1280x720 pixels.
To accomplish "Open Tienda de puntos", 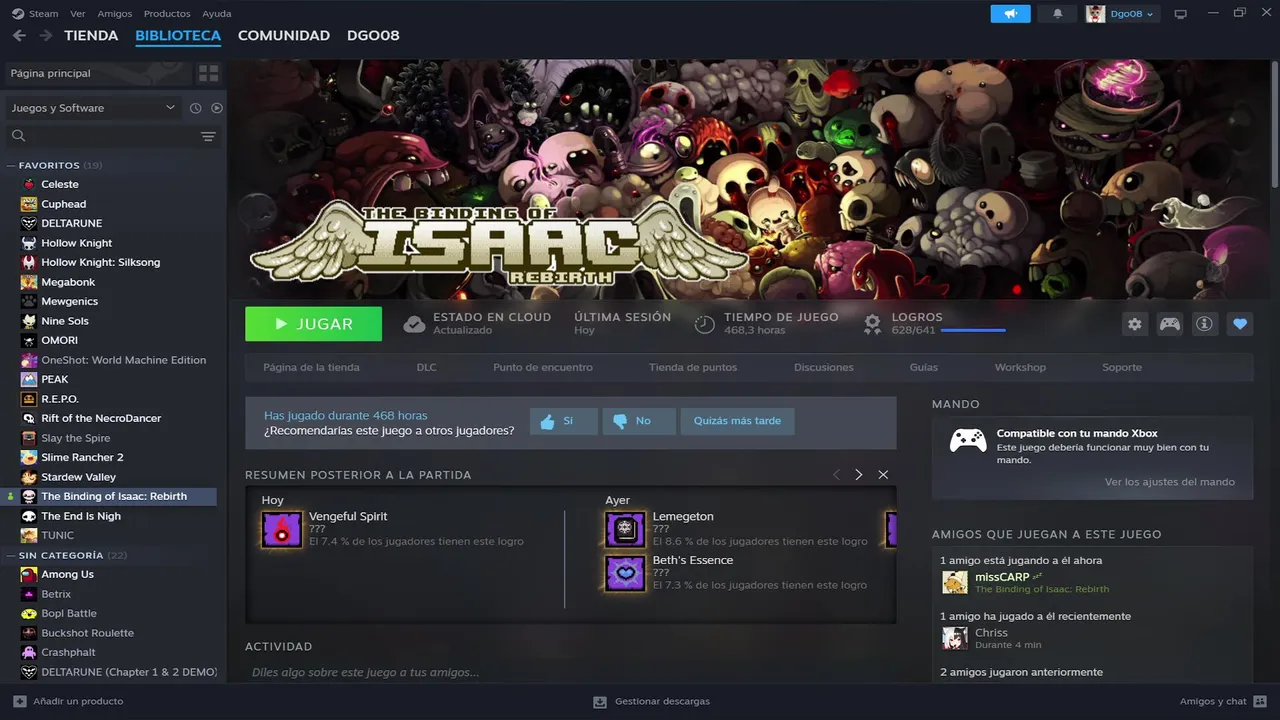I will (x=693, y=367).
